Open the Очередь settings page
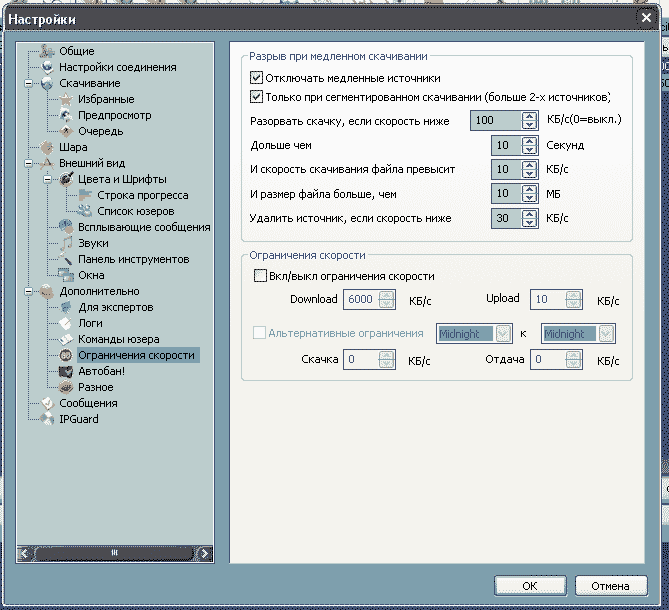669x610 pixels. click(100, 131)
